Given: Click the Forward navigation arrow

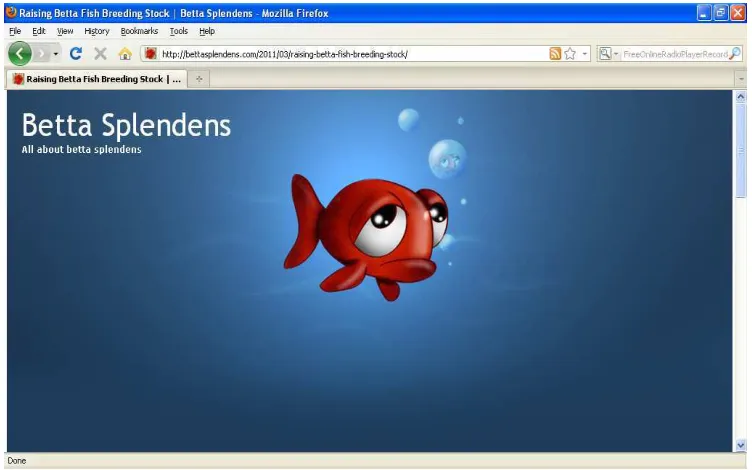Looking at the screenshot, I should pyautogui.click(x=42, y=54).
